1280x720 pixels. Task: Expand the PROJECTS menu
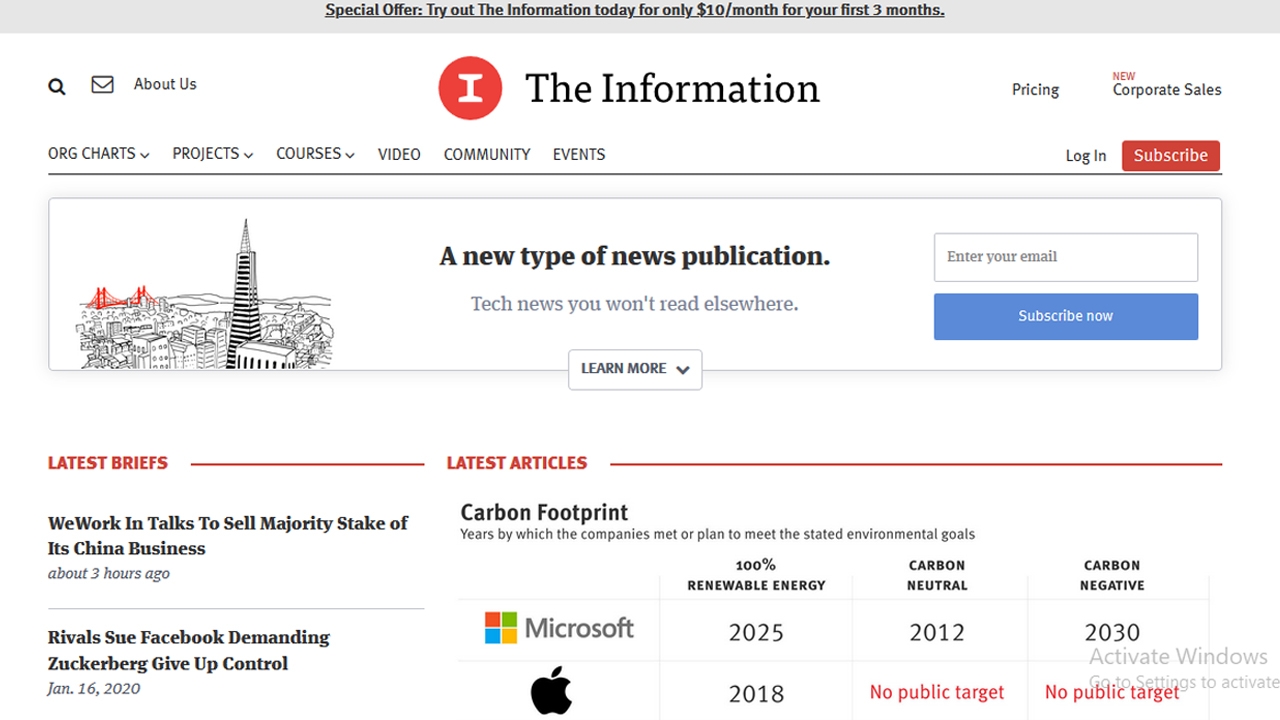[x=212, y=154]
